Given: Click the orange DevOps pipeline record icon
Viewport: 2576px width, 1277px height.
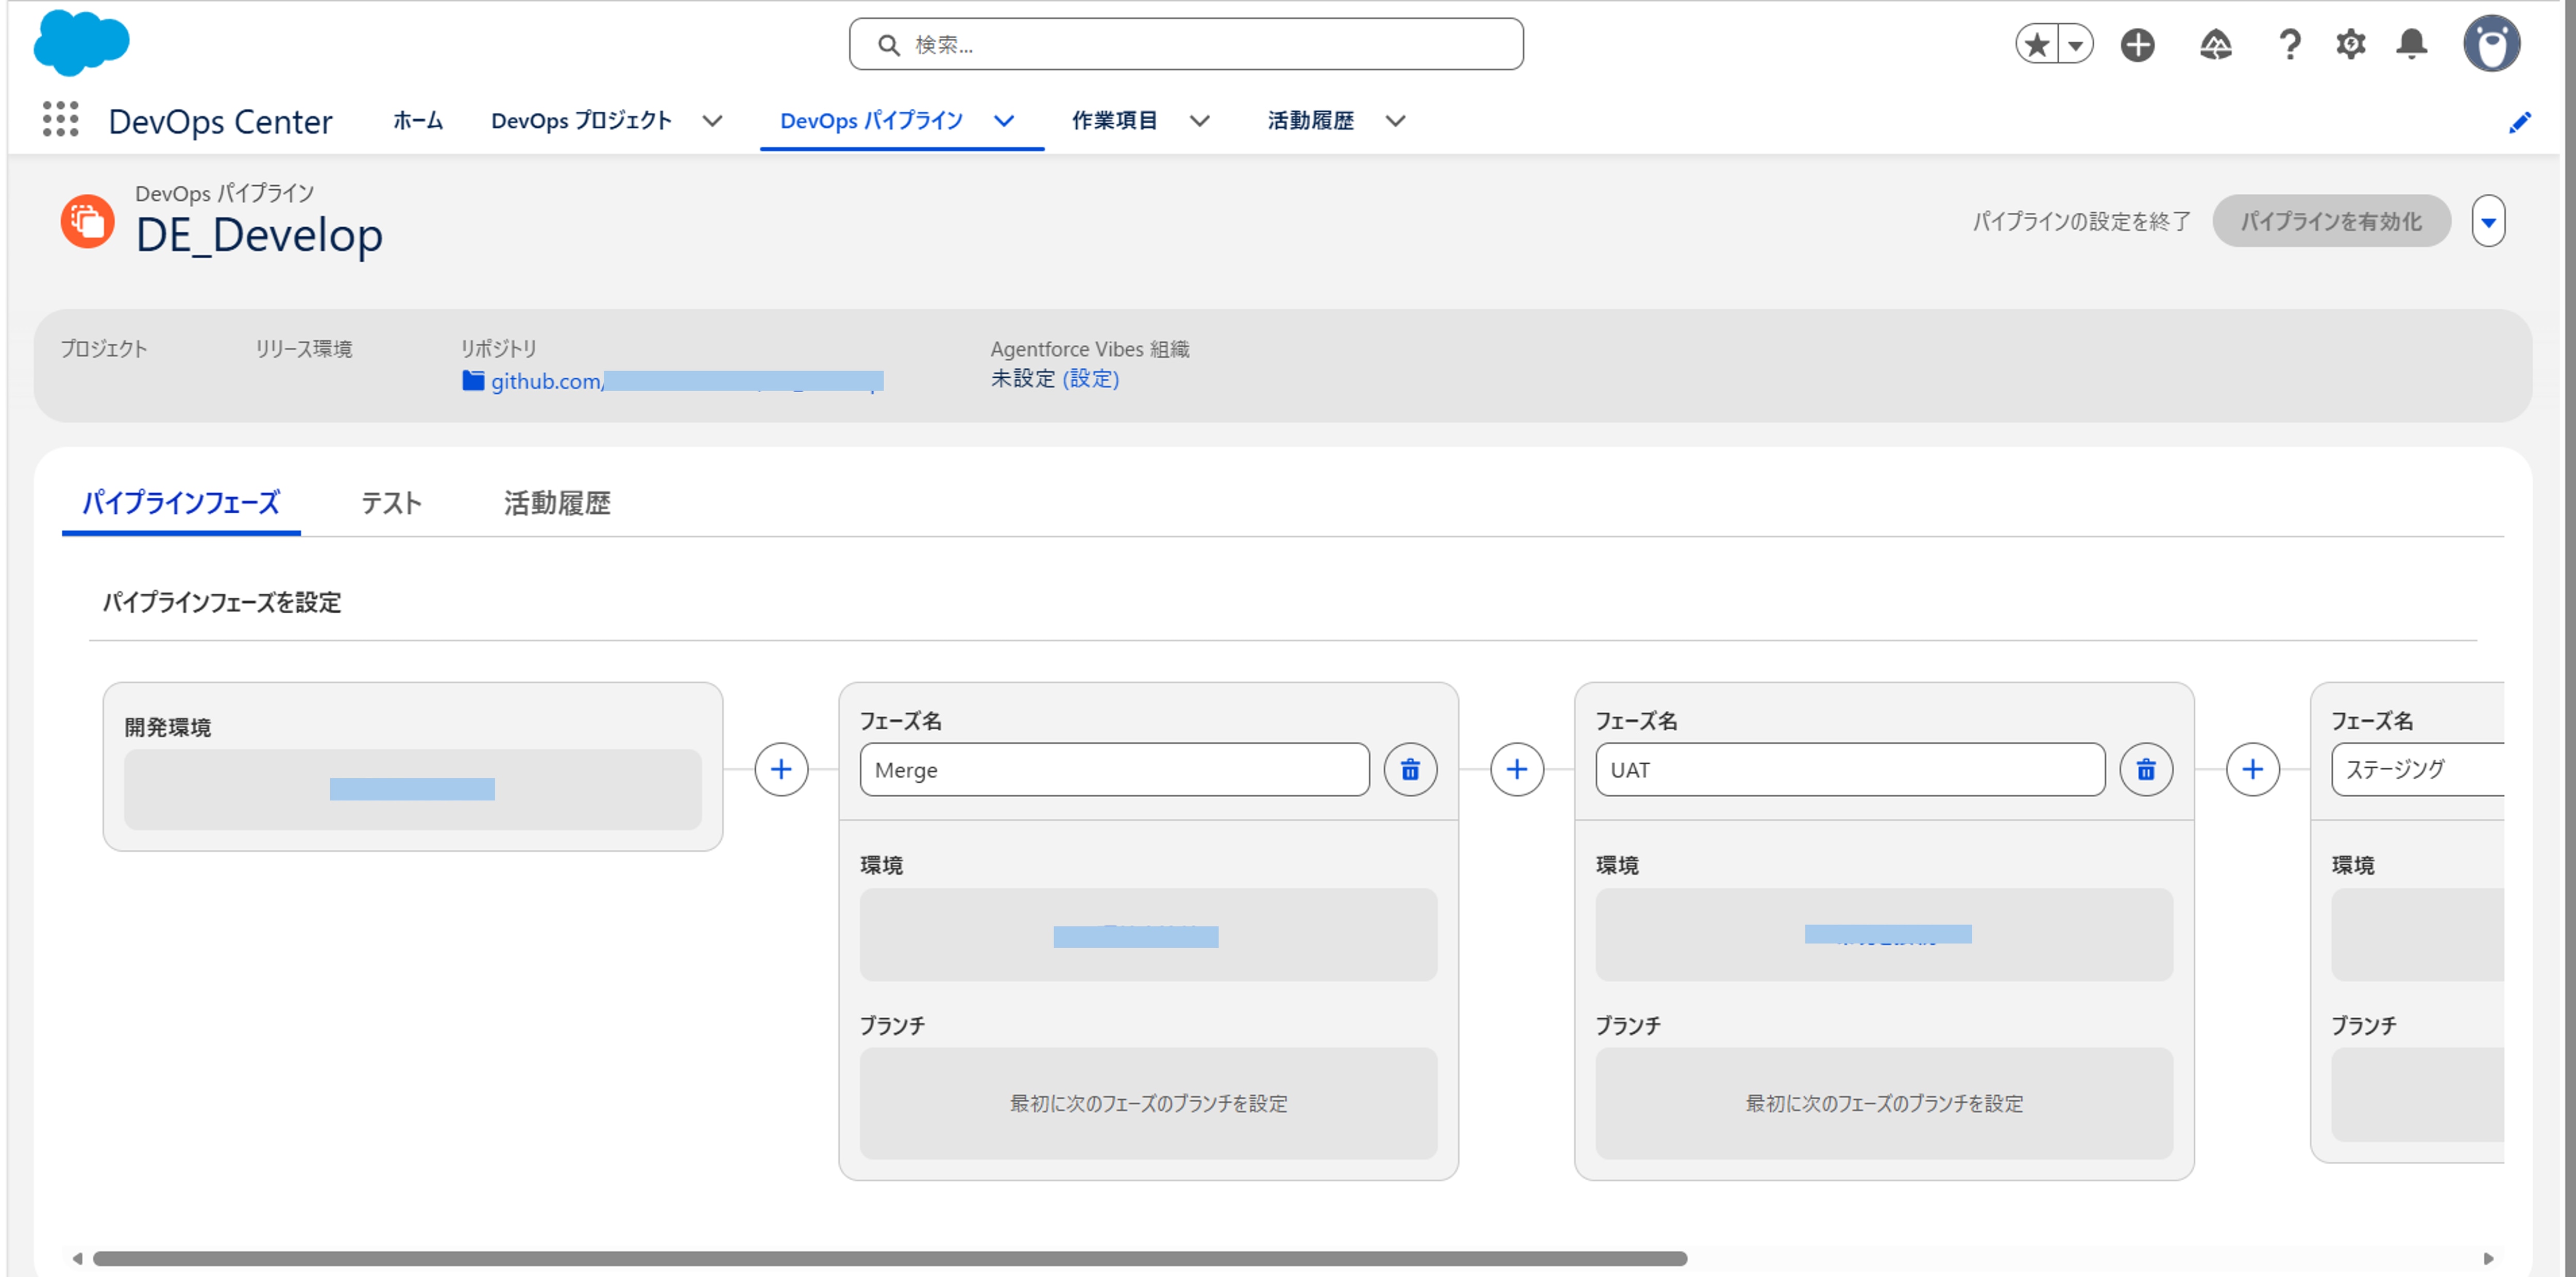Looking at the screenshot, I should click(x=87, y=221).
